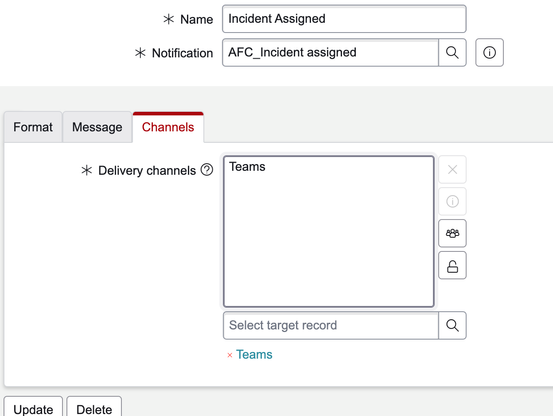Search target record with magnifier icon
This screenshot has width=553, height=416.
(x=452, y=325)
